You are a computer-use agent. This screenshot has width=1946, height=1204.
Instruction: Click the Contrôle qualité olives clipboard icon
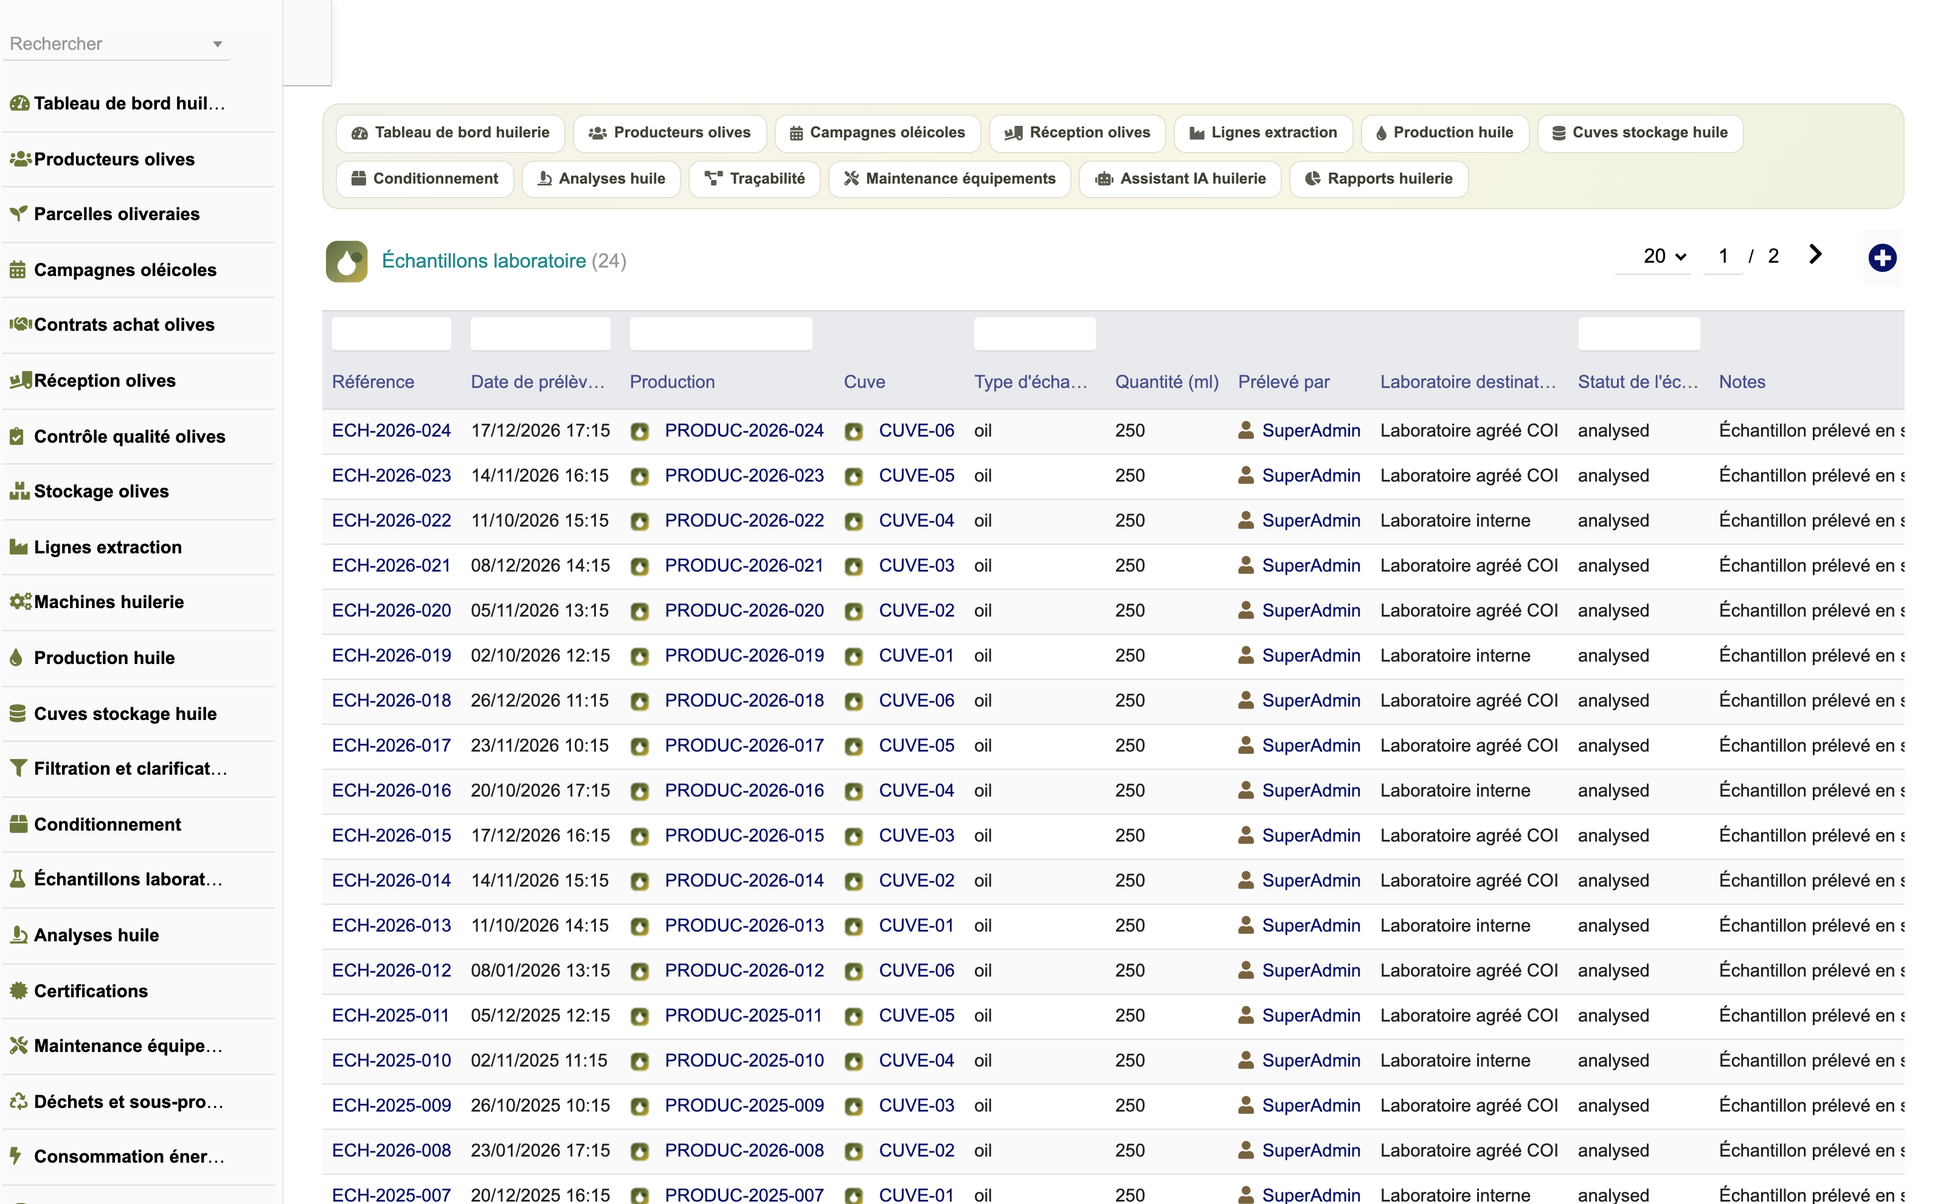(x=17, y=436)
